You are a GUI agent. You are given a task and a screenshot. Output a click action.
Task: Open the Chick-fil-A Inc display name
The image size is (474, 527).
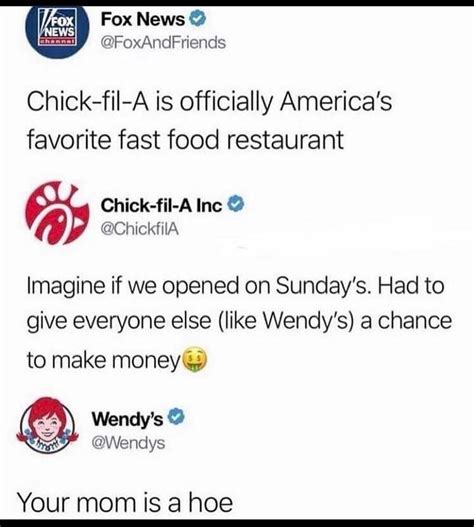click(x=161, y=205)
